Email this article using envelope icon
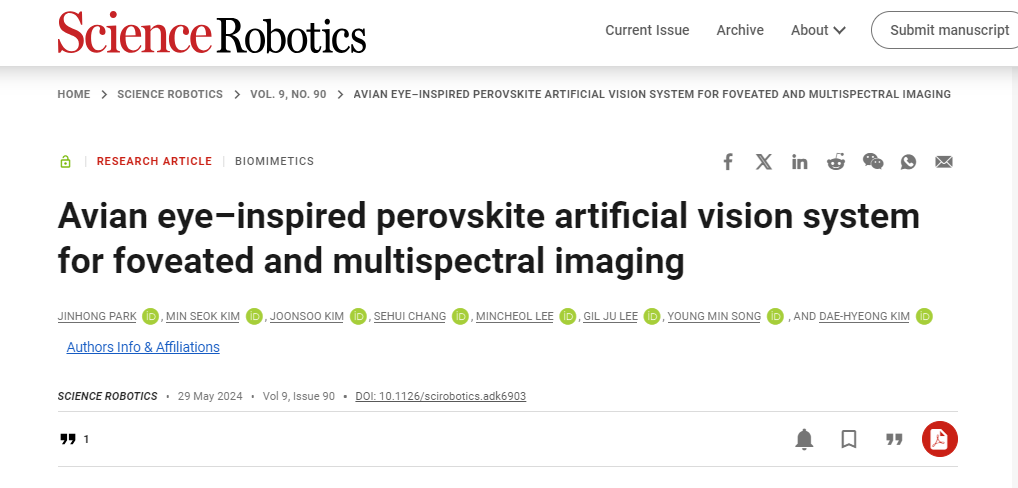 944,162
